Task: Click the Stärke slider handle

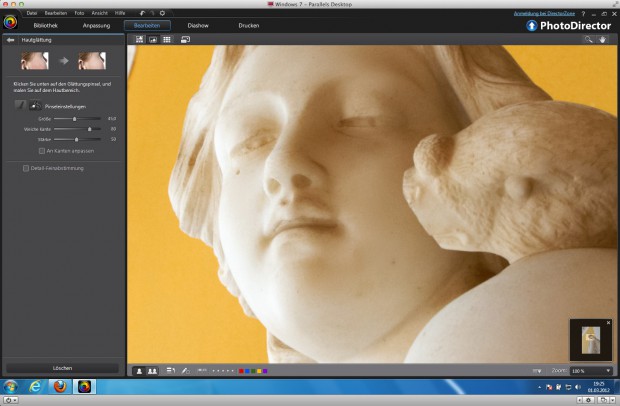Action: [x=76, y=139]
